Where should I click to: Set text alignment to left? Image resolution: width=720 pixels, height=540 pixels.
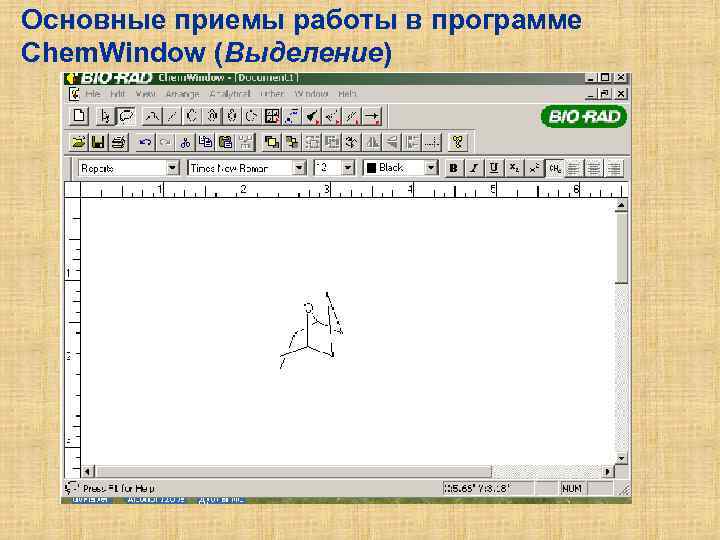coord(574,168)
